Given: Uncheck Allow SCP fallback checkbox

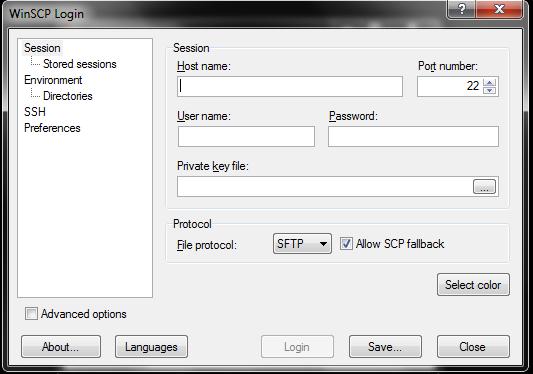Looking at the screenshot, I should pyautogui.click(x=346, y=244).
